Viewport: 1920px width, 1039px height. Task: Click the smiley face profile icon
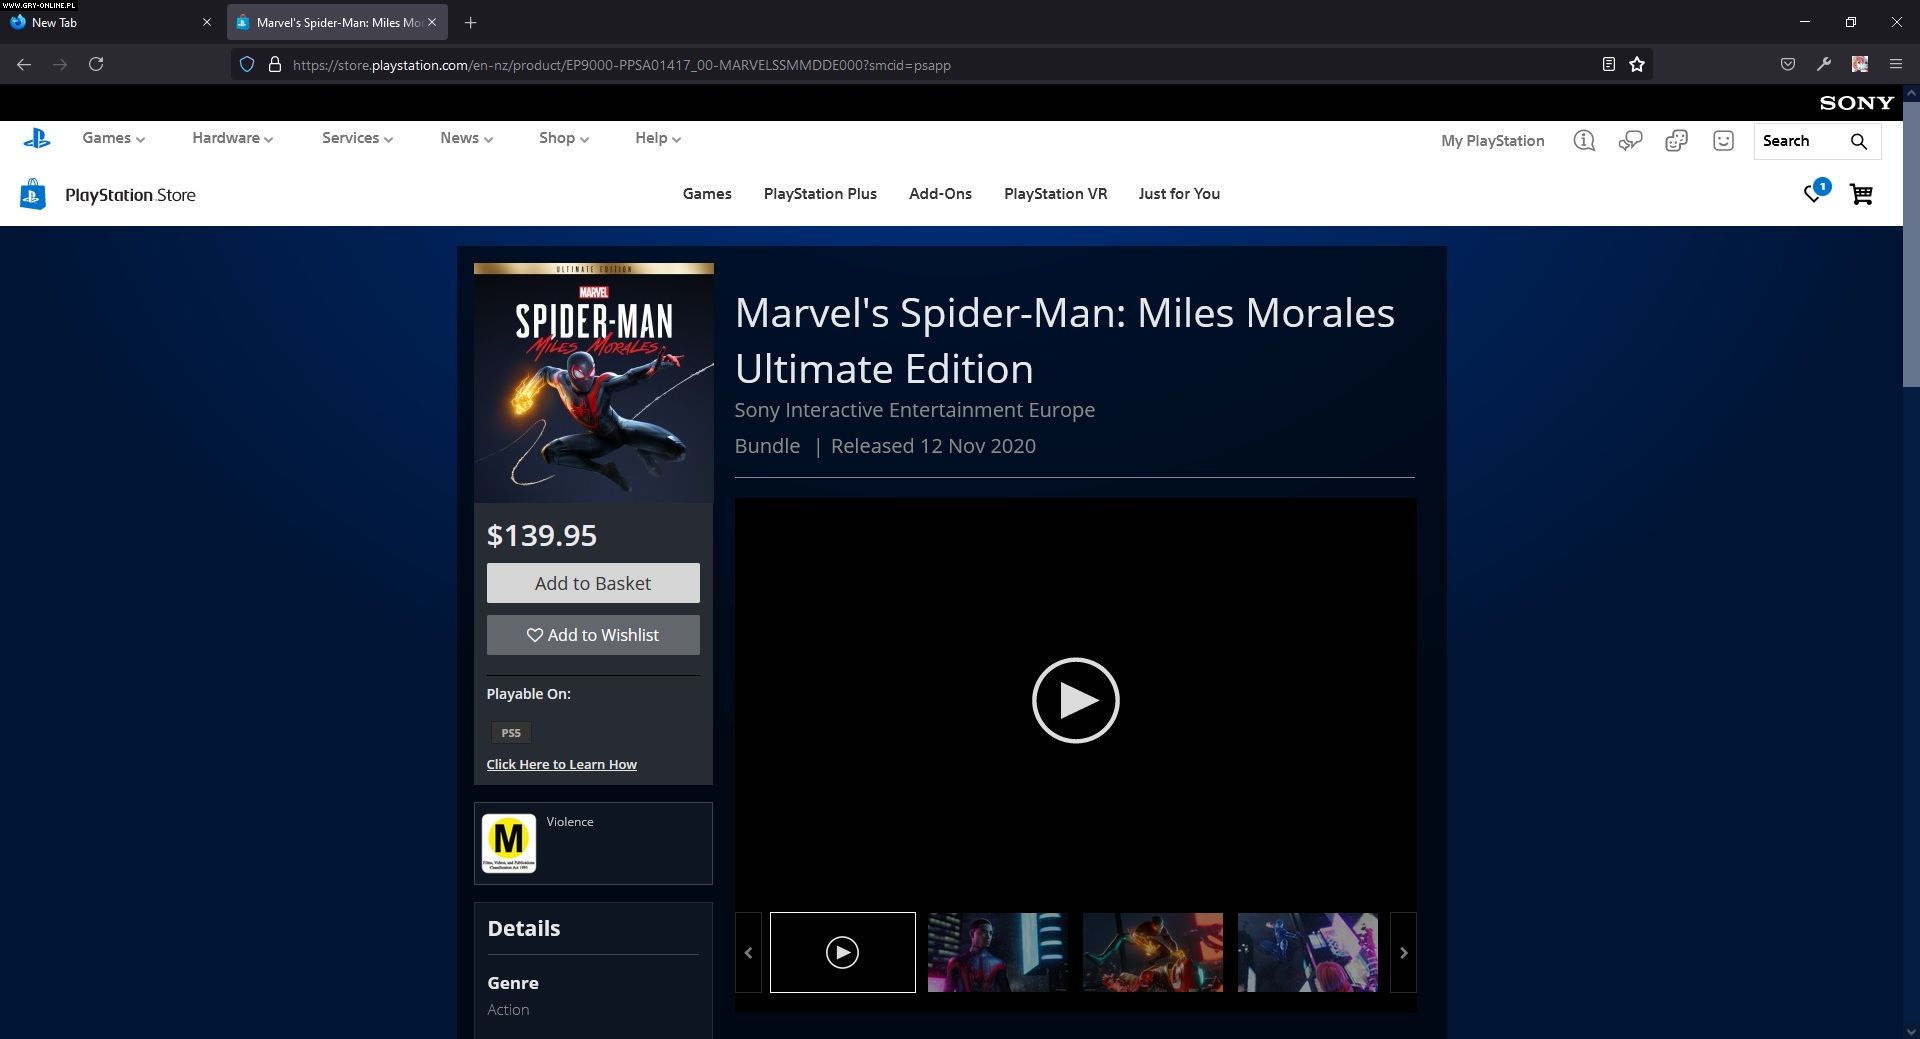point(1723,141)
